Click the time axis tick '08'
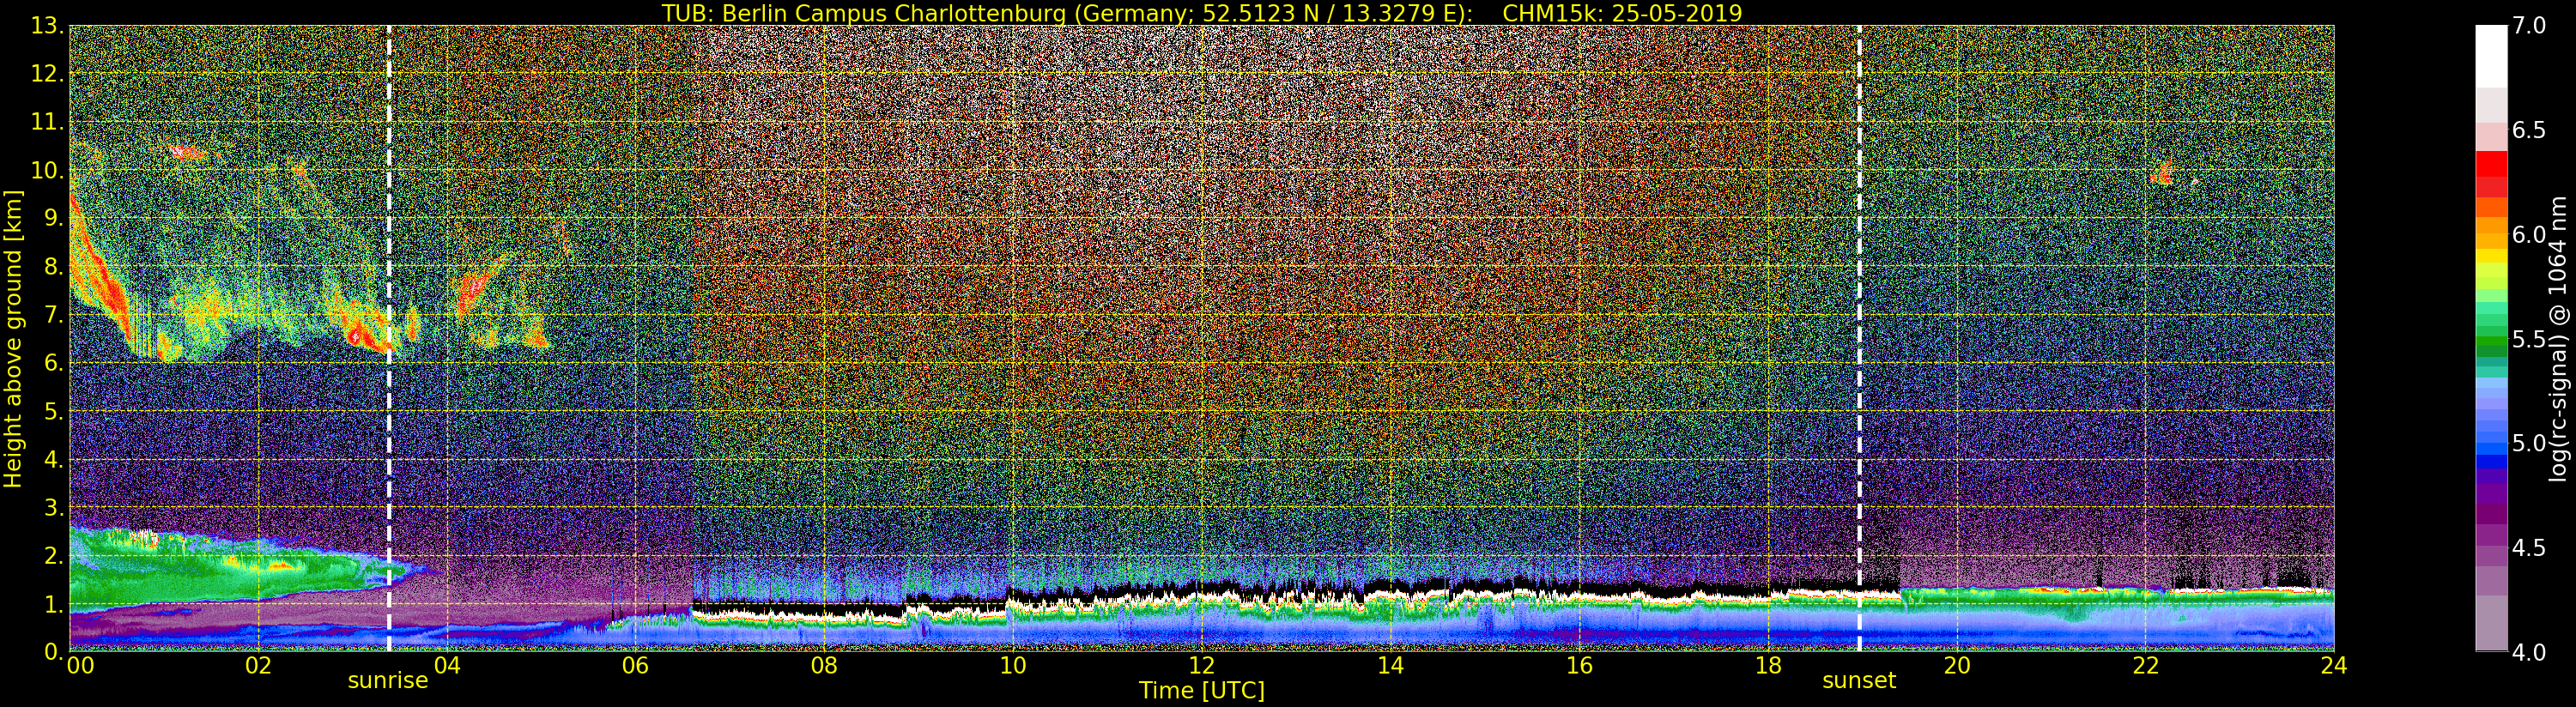This screenshot has height=707, width=2576. pos(824,666)
